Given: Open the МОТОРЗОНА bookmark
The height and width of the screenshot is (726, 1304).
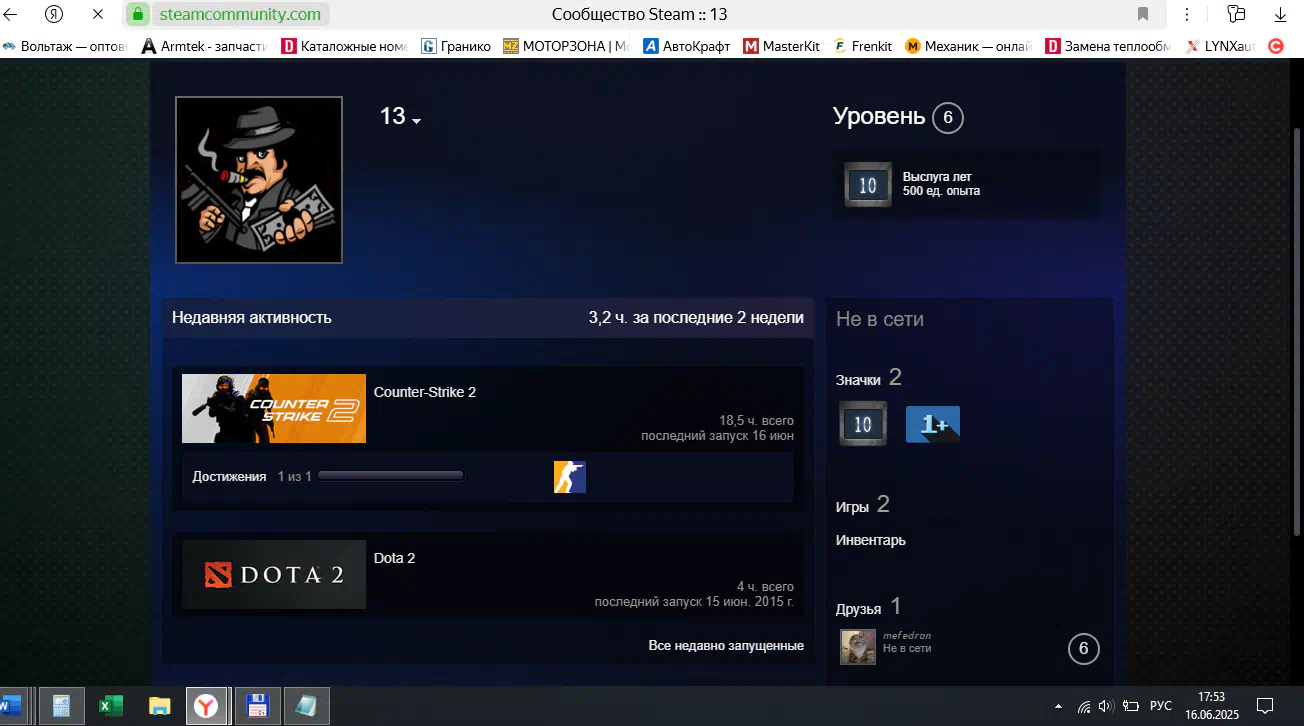Looking at the screenshot, I should coord(566,46).
